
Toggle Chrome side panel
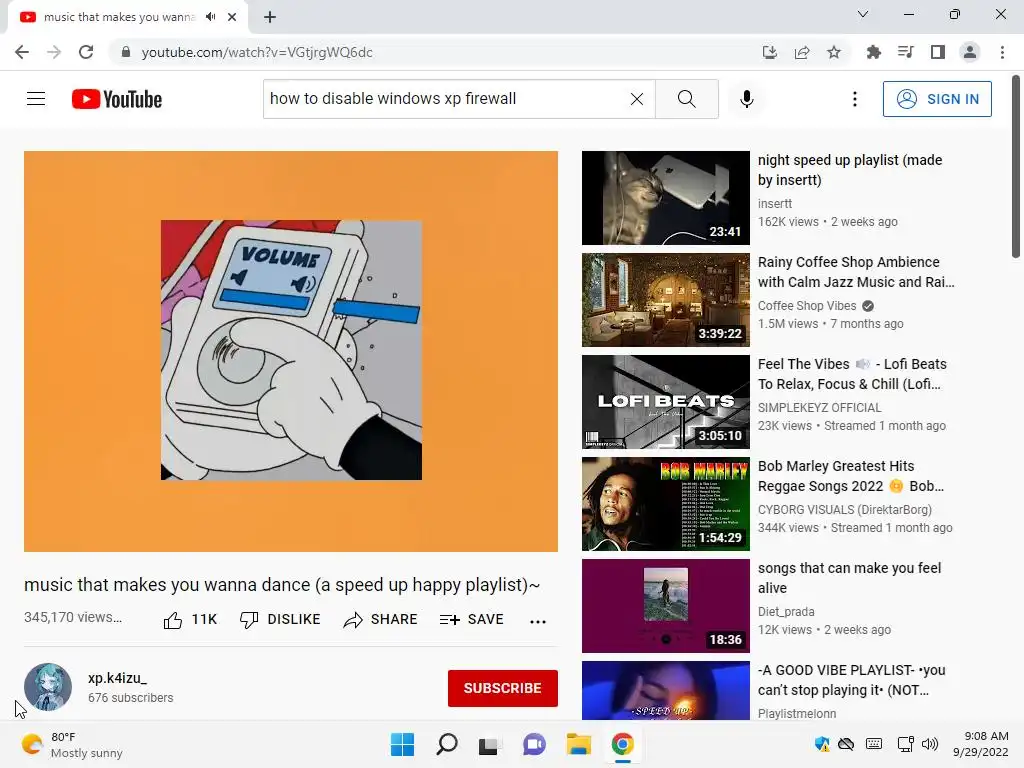pos(938,52)
